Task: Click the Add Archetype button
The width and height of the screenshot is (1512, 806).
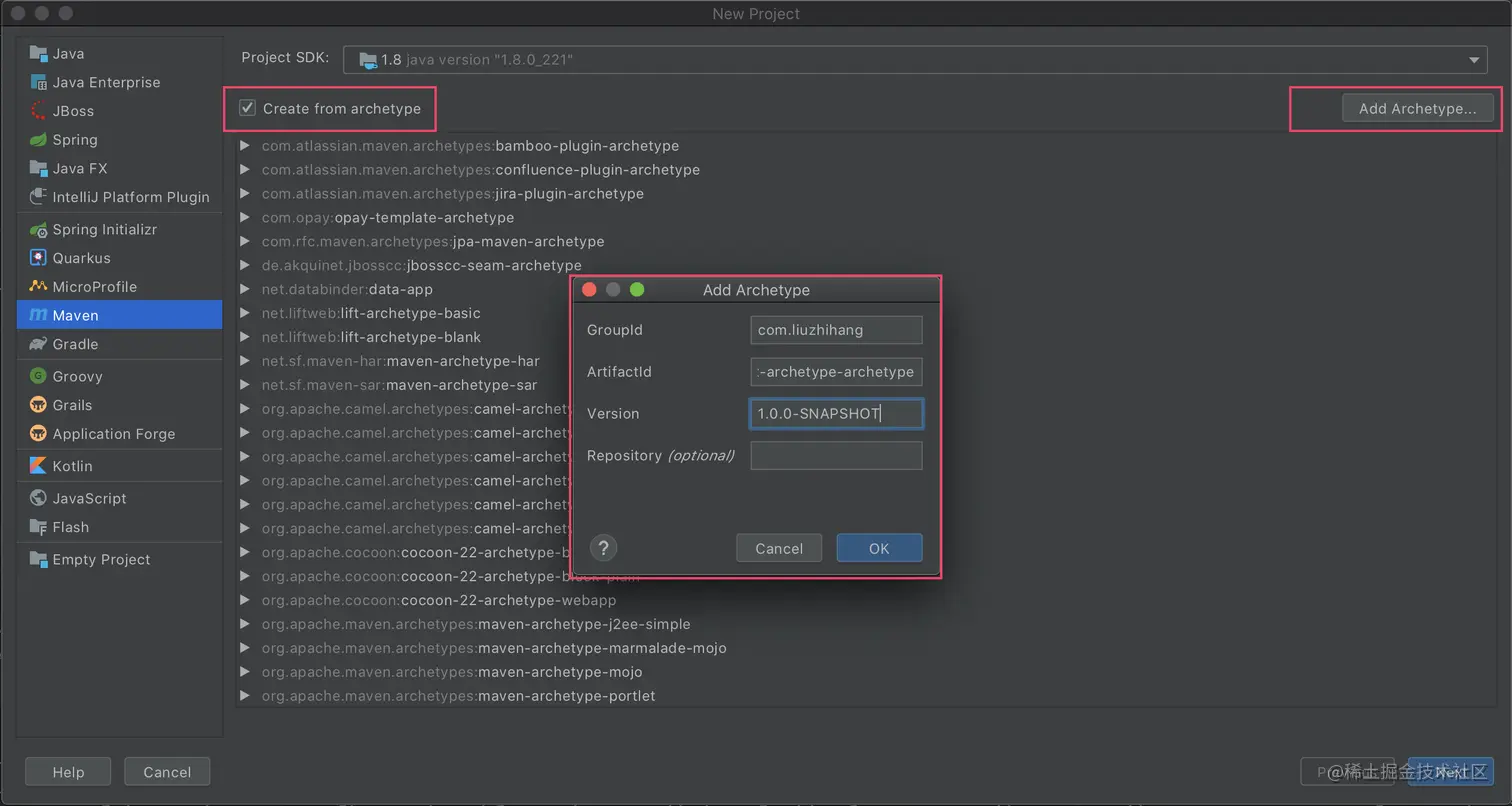Action: pyautogui.click(x=1419, y=108)
